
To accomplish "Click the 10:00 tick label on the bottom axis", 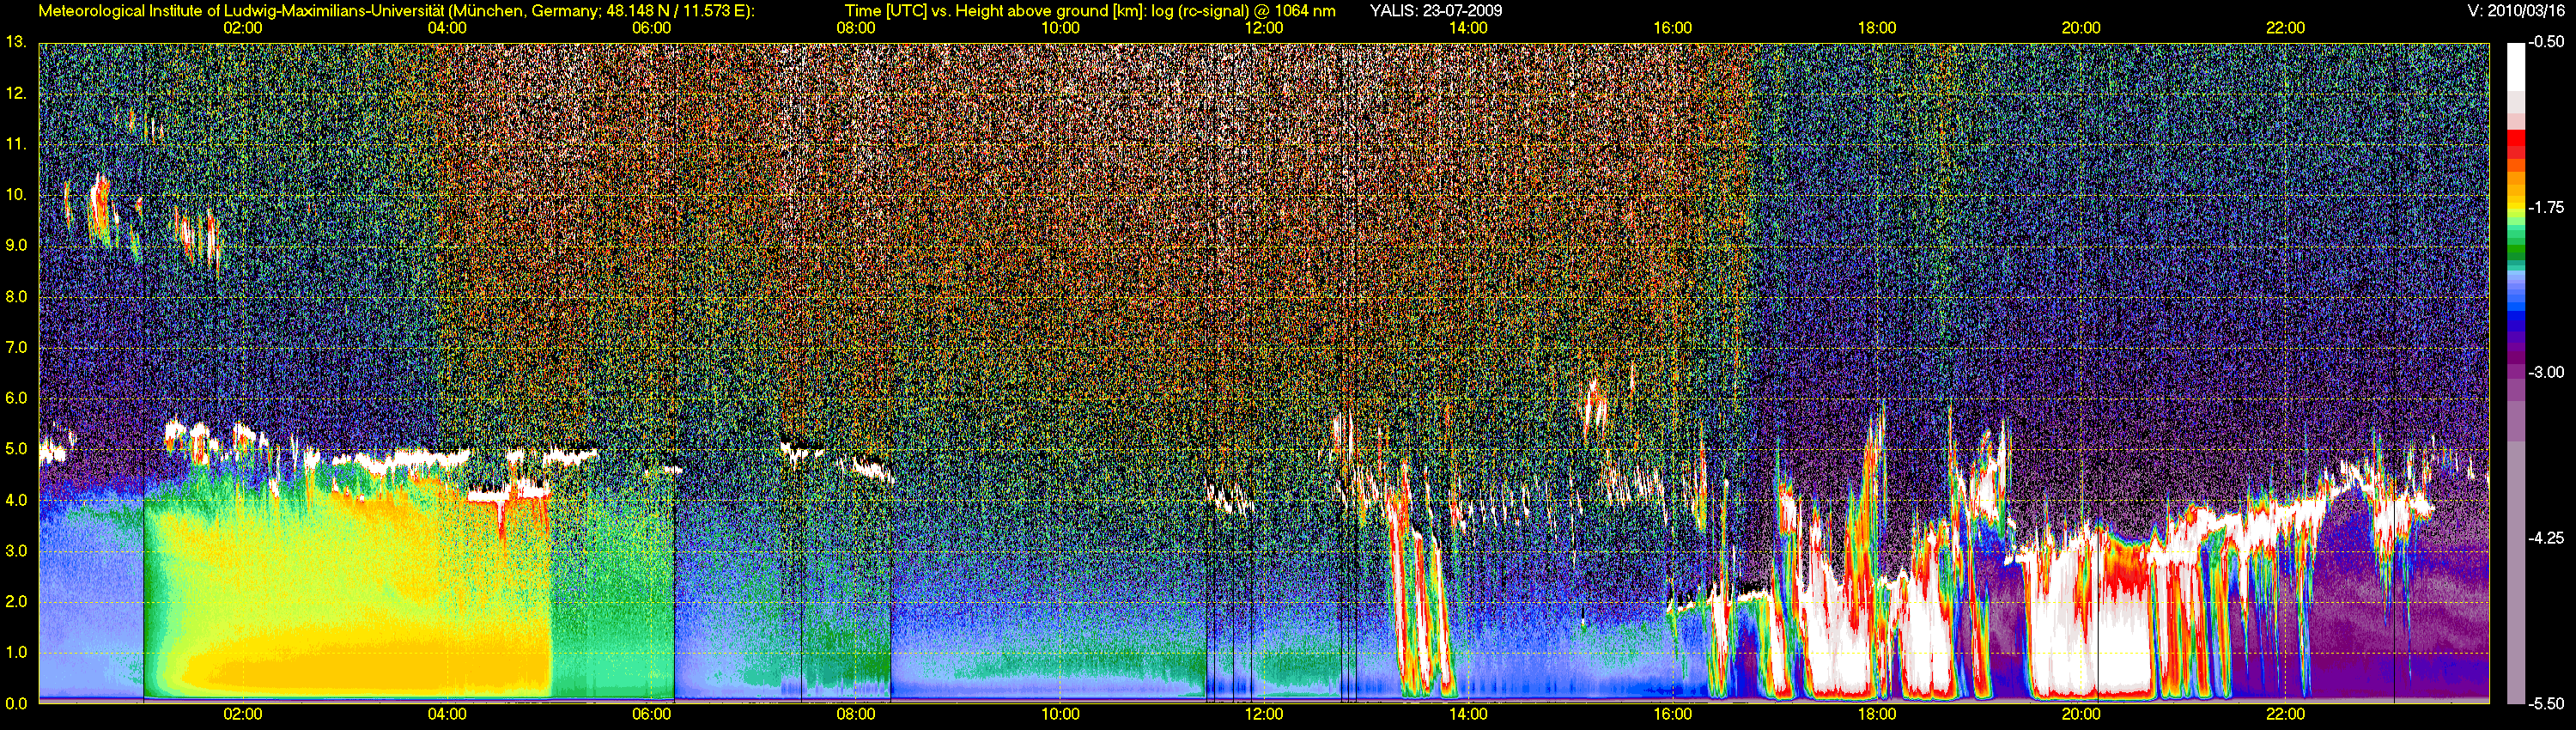I will click(x=1060, y=714).
